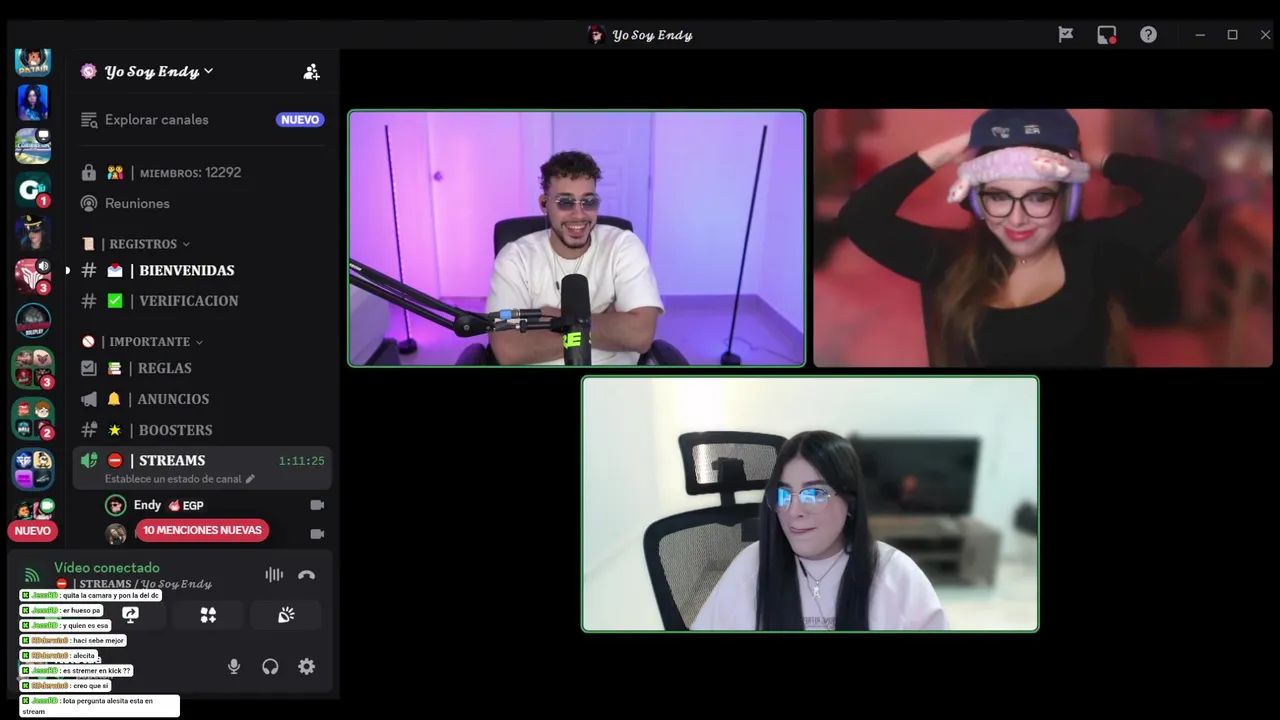Click the NUEVO badge next to Explorar canales
The image size is (1280, 720).
coord(300,120)
